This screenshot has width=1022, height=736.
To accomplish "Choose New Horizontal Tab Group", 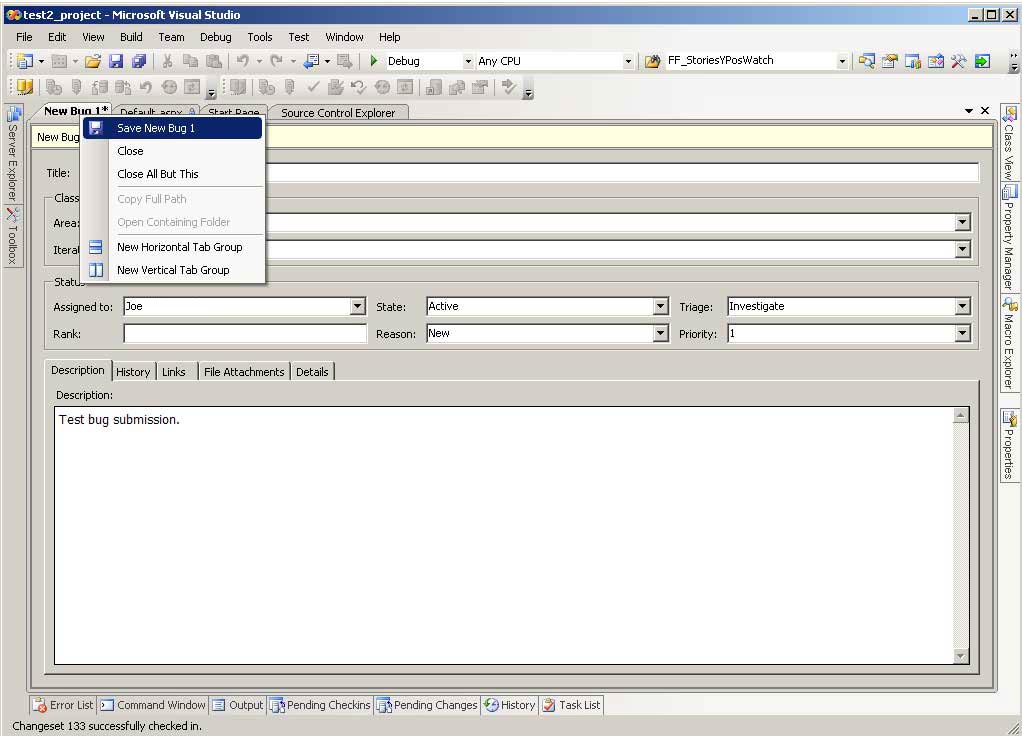I will (173, 247).
